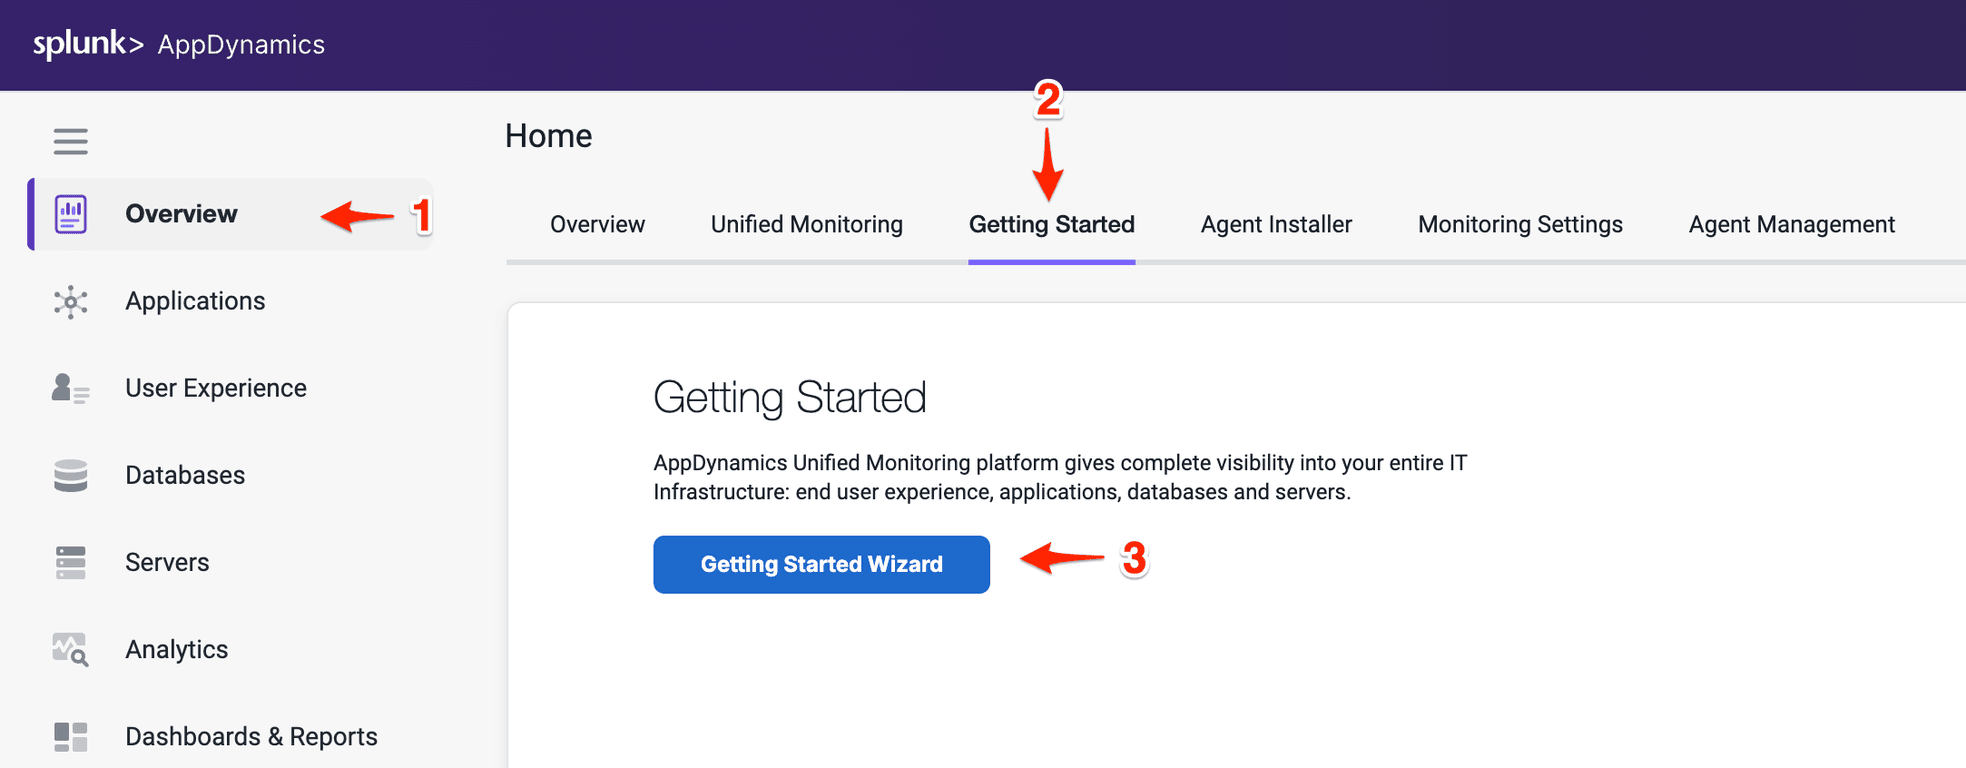Click the Home page heading
The image size is (1966, 768).
pos(548,135)
